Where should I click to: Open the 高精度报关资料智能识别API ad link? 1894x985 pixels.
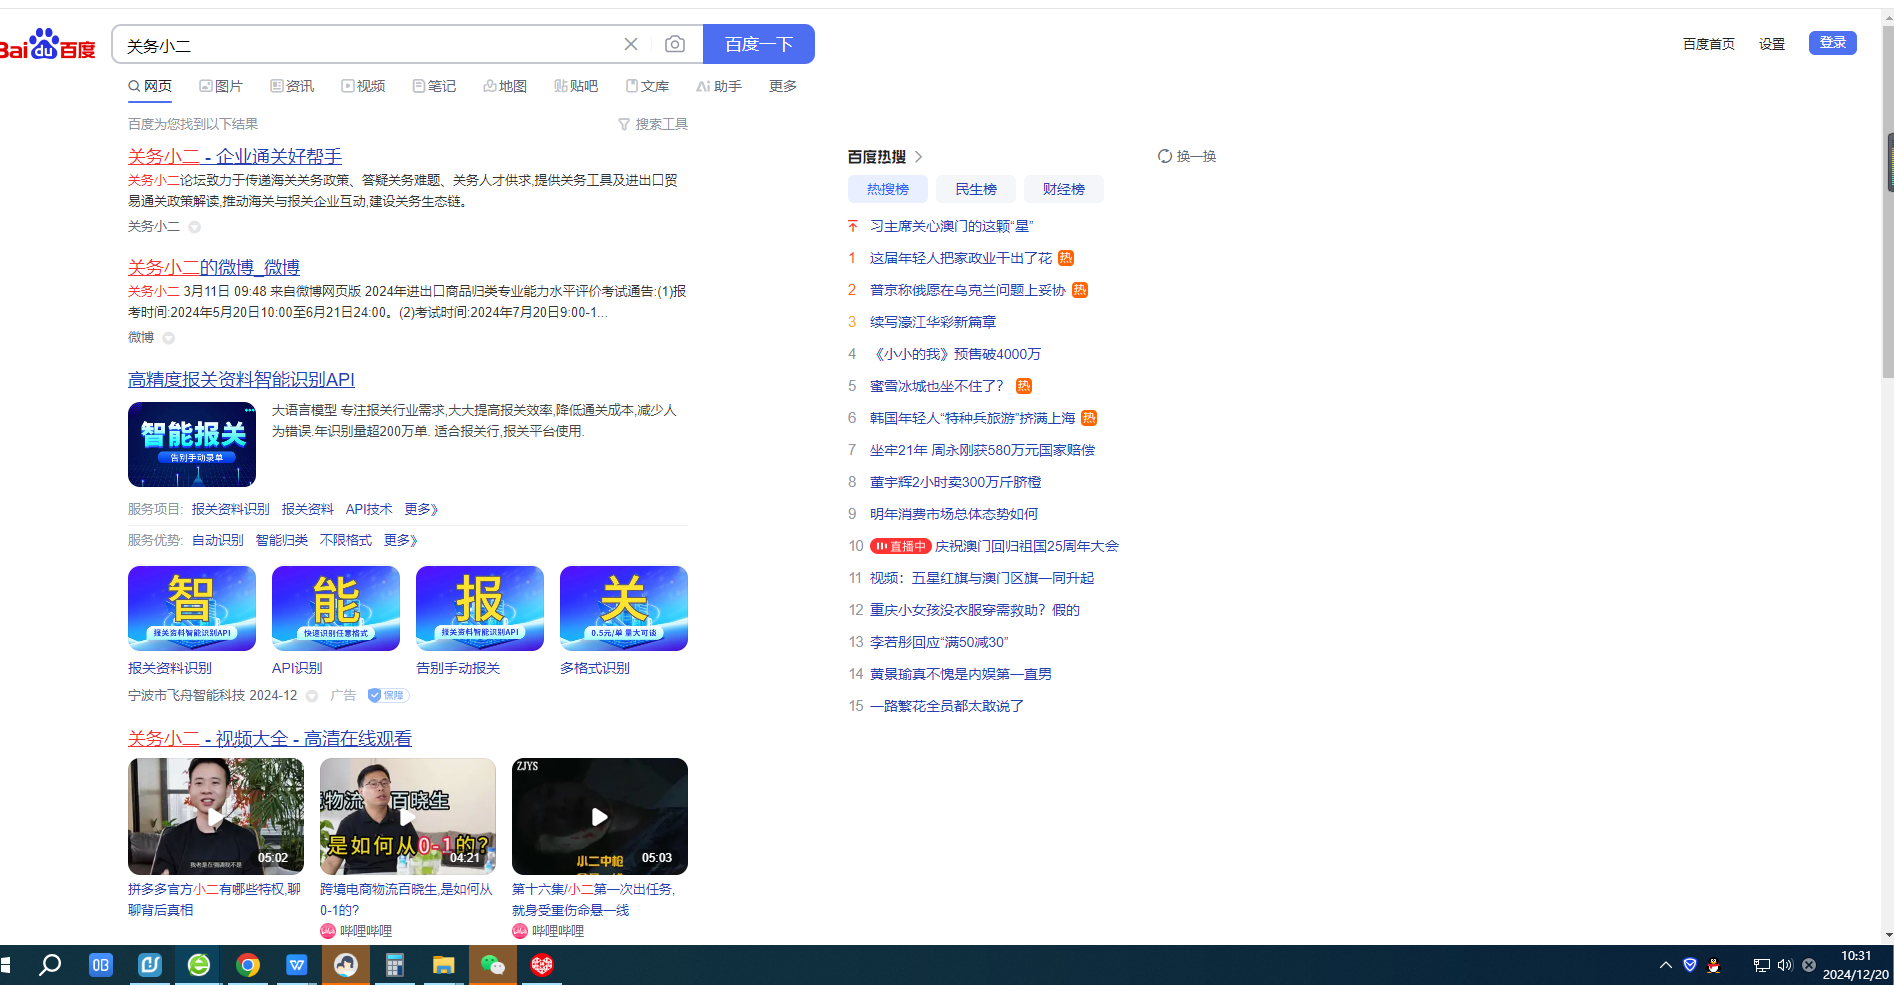241,379
